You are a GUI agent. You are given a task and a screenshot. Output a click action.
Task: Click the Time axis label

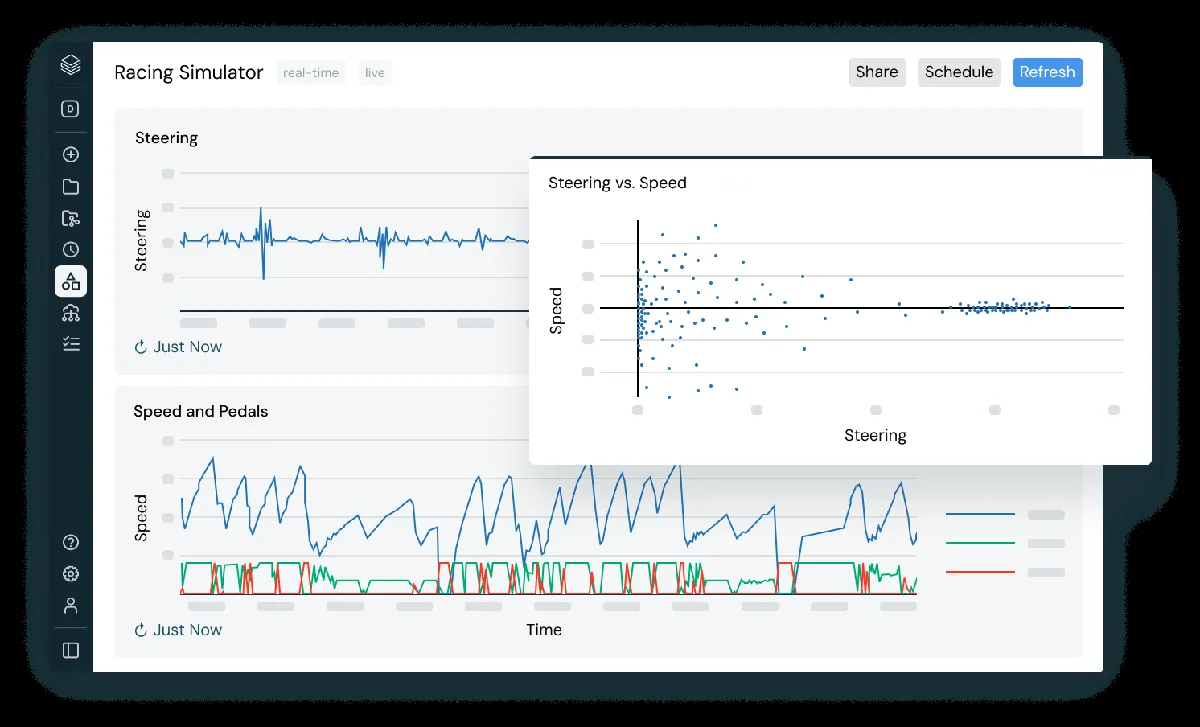point(544,630)
